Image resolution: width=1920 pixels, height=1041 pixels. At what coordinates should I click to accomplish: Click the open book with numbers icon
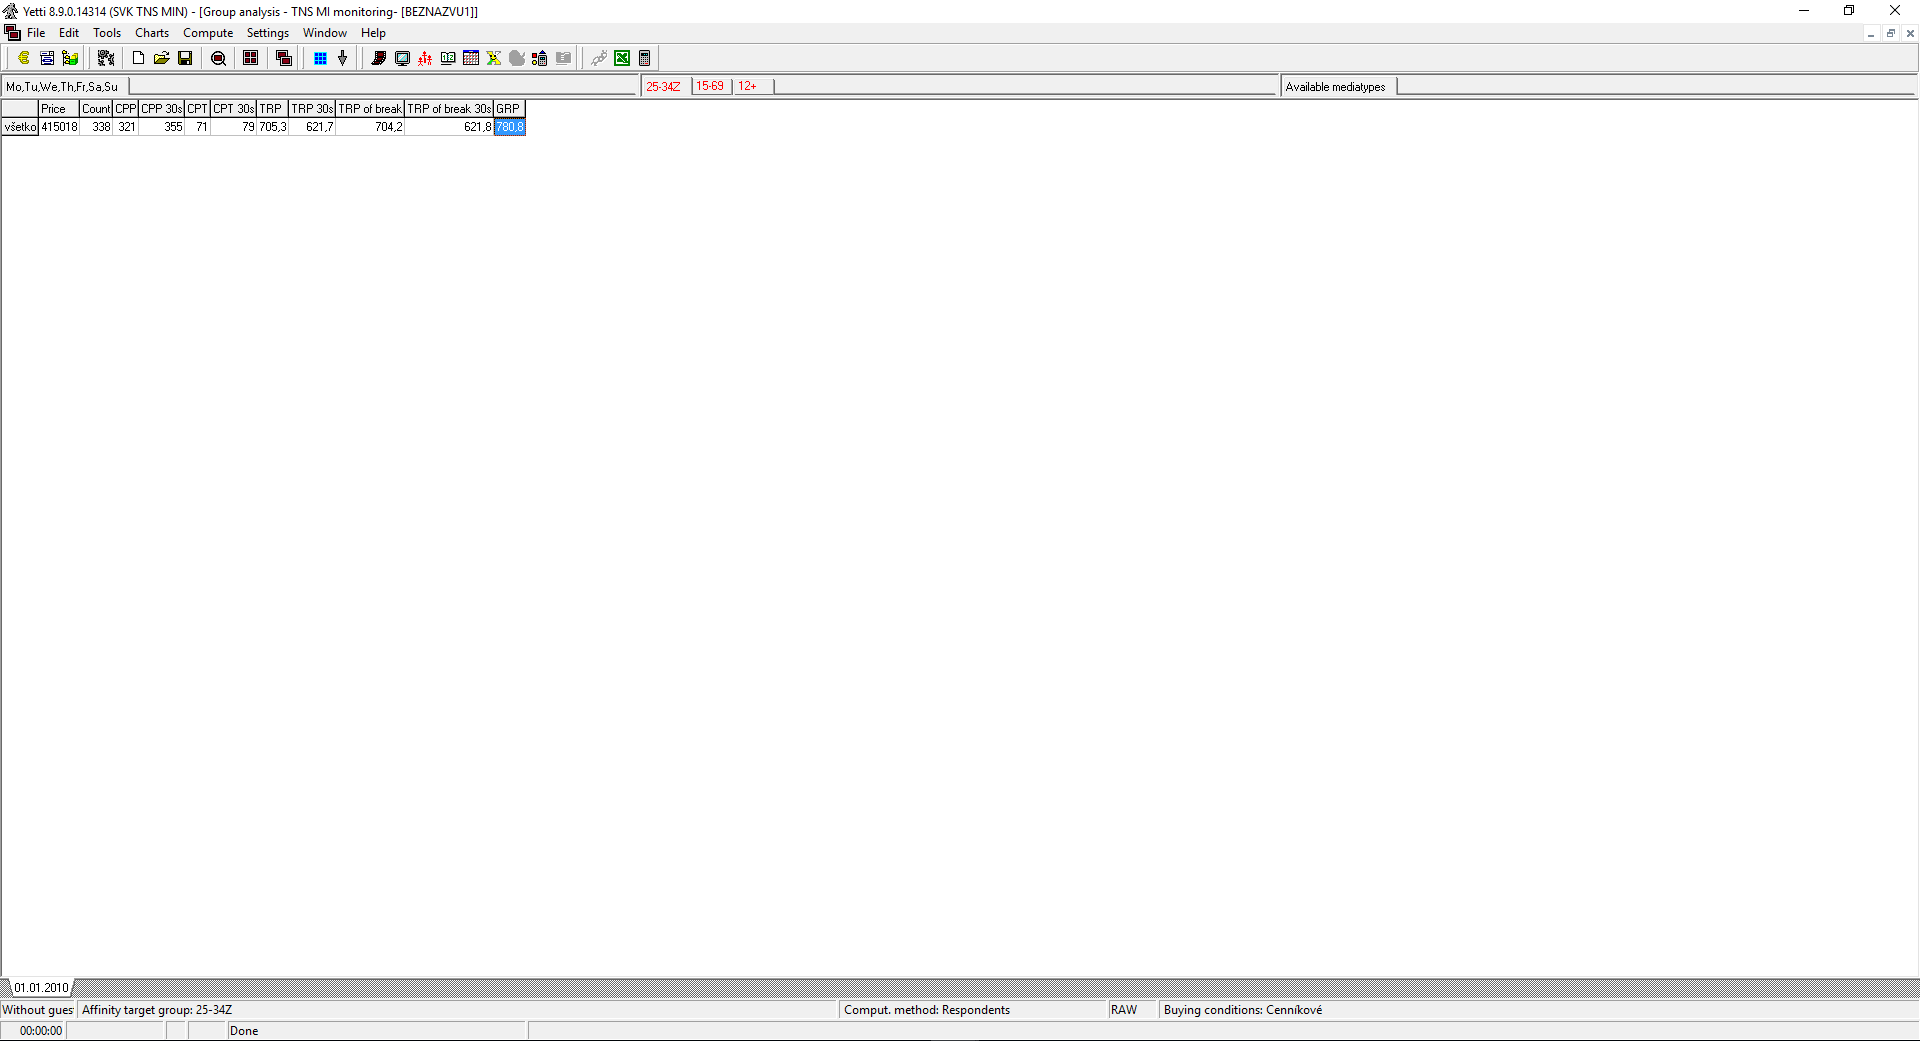pyautogui.click(x=448, y=58)
